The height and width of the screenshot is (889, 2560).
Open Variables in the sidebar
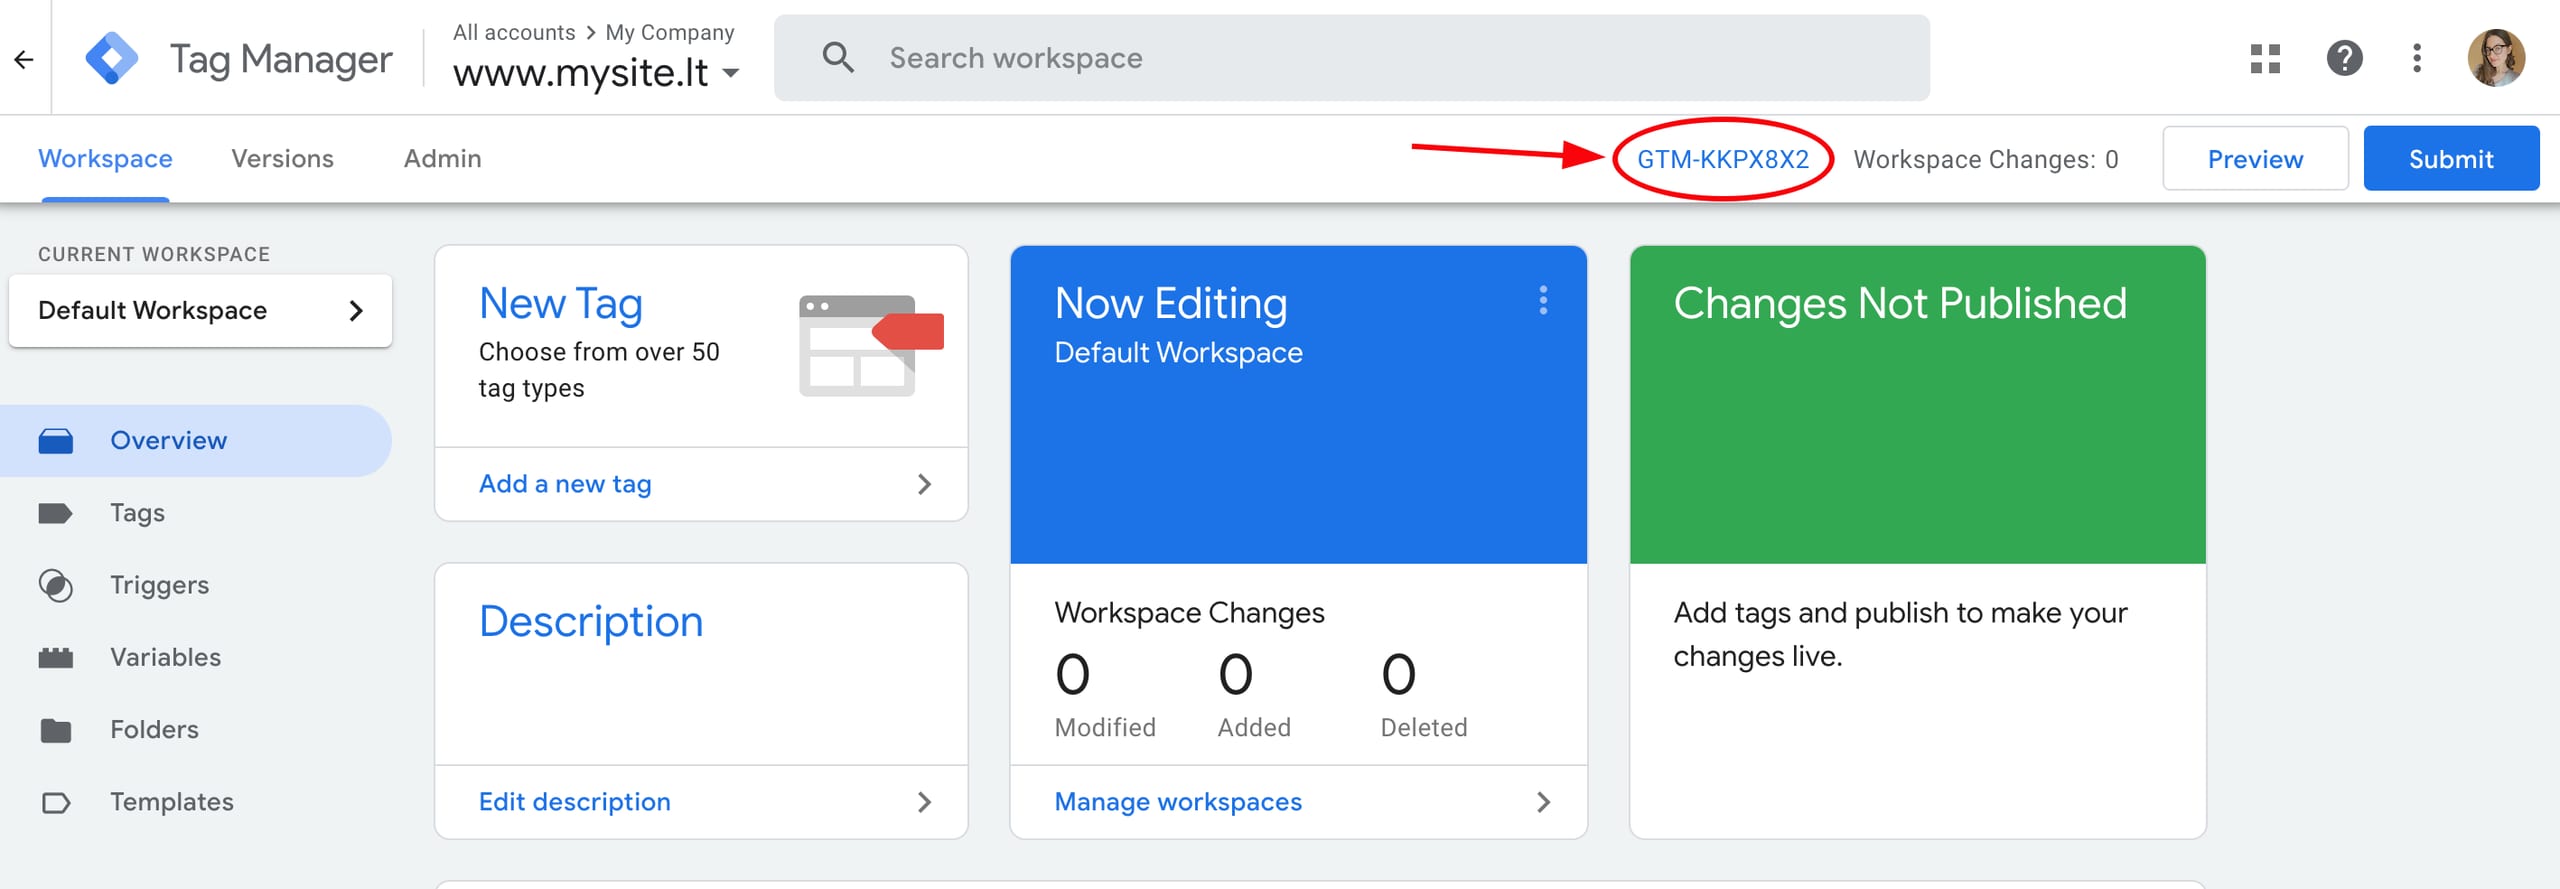point(165,657)
